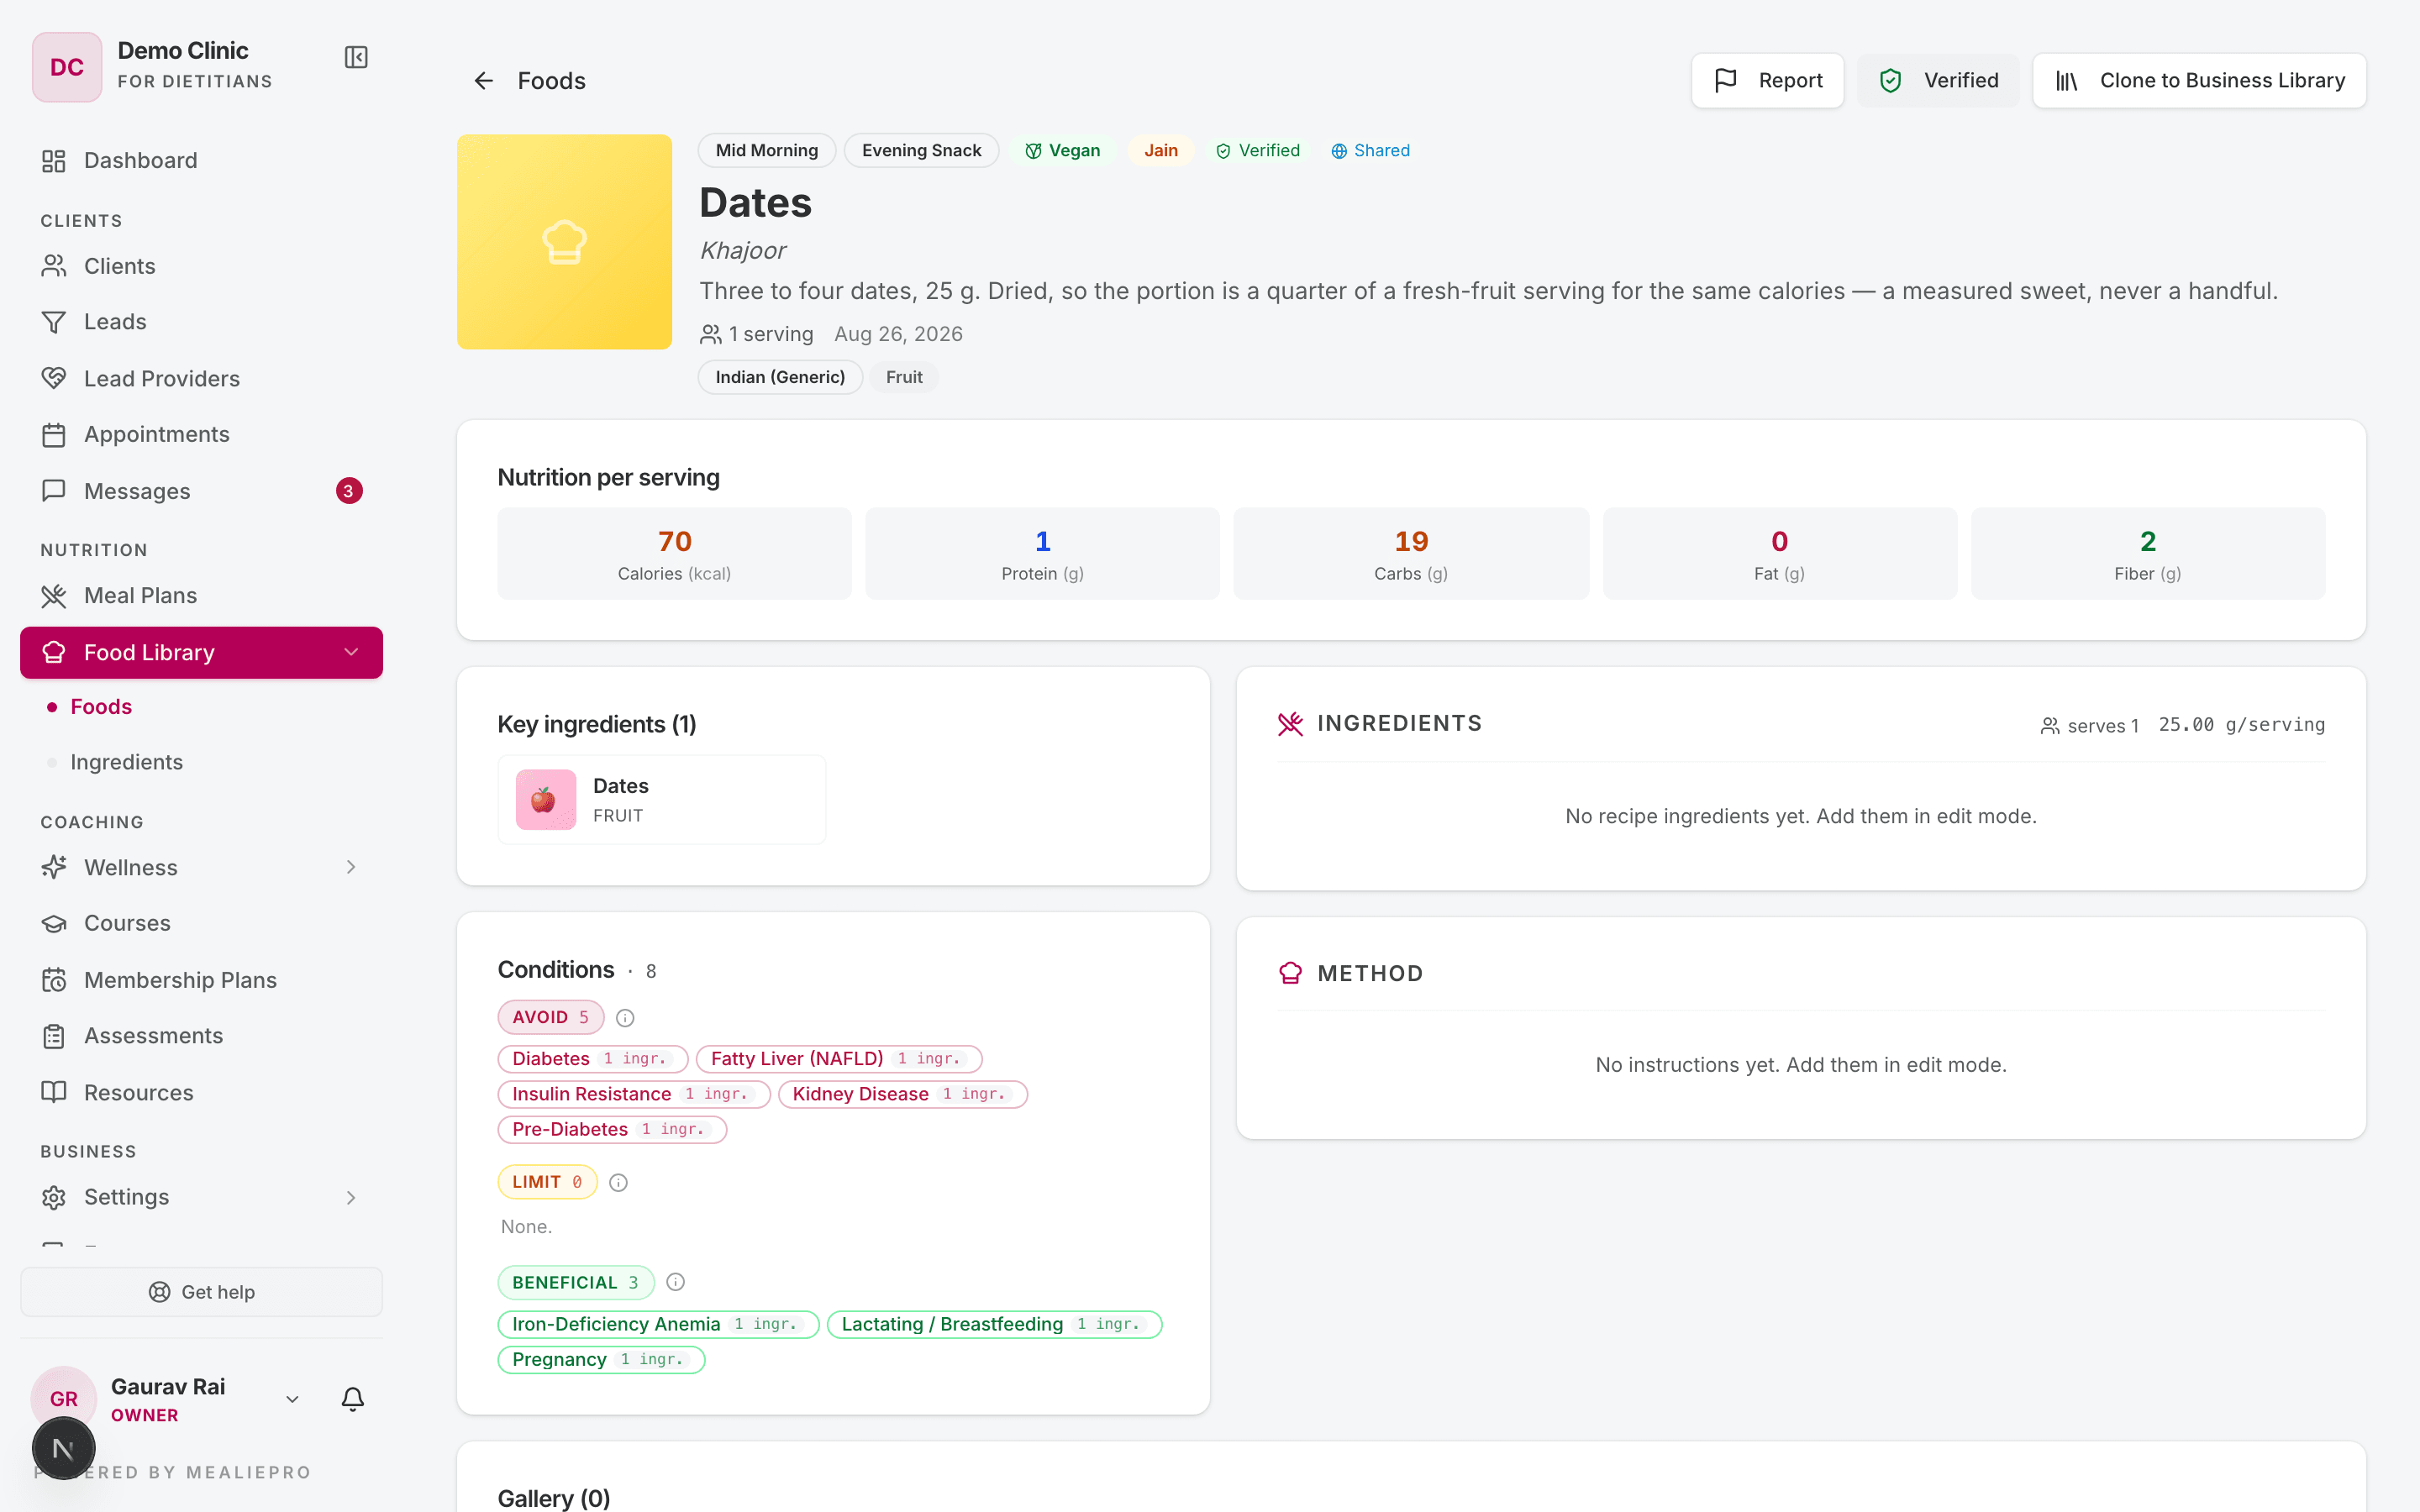The image size is (2420, 1512).
Task: Click the Resources book icon
Action: click(54, 1092)
